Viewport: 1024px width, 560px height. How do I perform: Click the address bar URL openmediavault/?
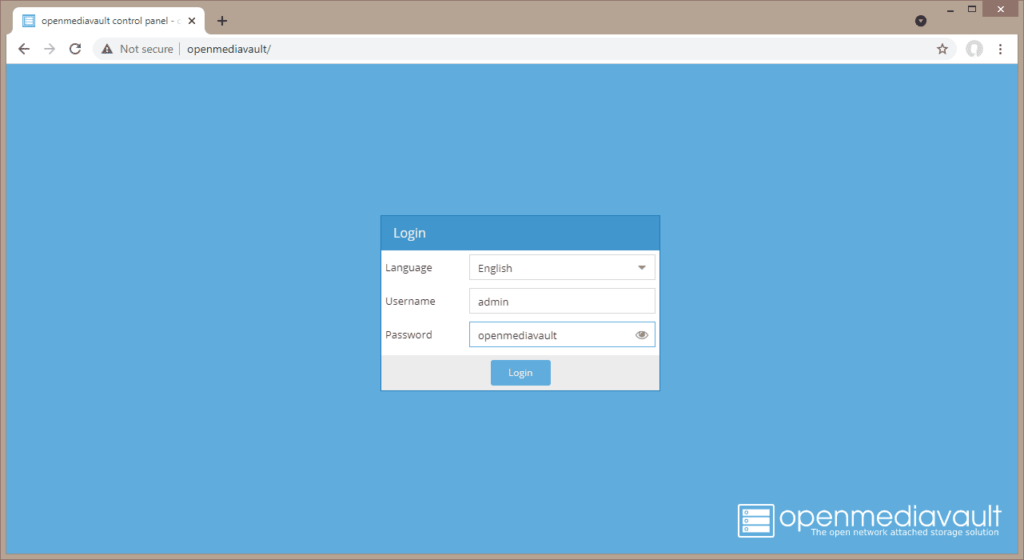229,49
